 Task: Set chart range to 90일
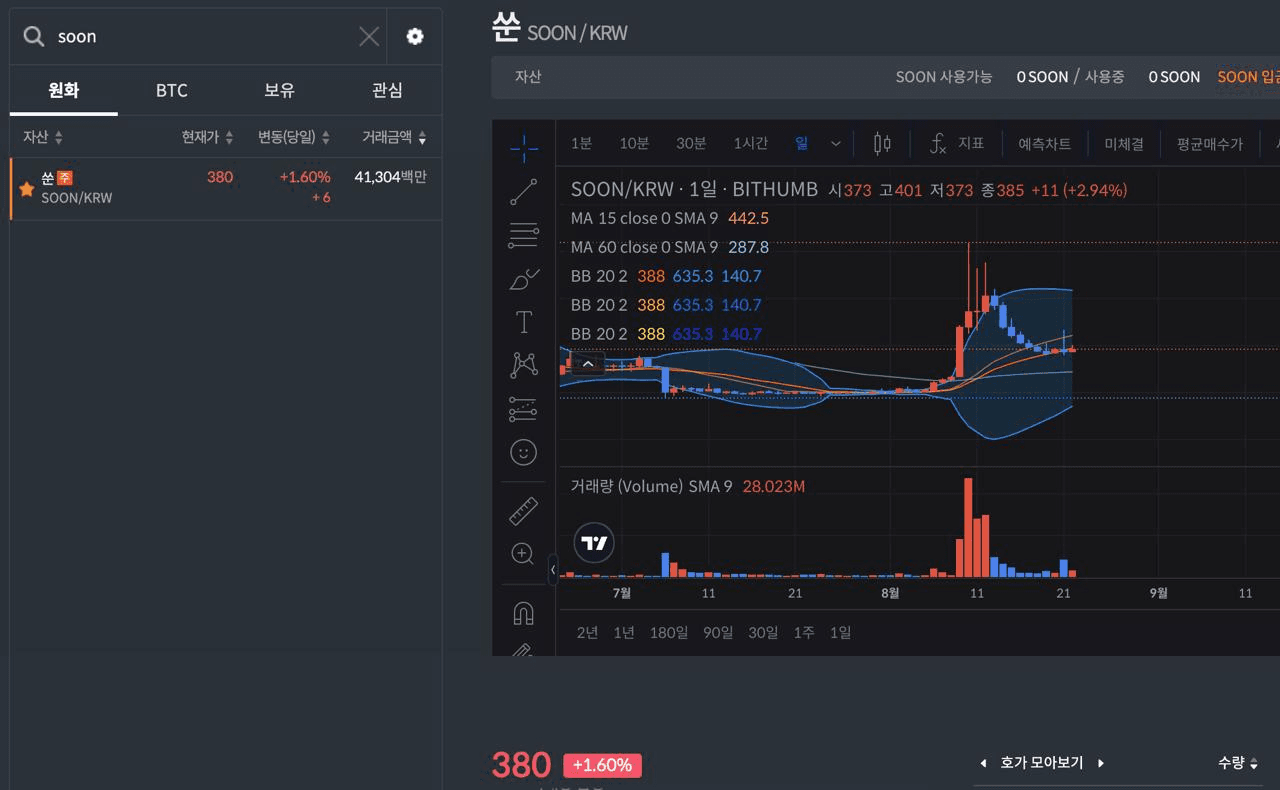pos(718,632)
